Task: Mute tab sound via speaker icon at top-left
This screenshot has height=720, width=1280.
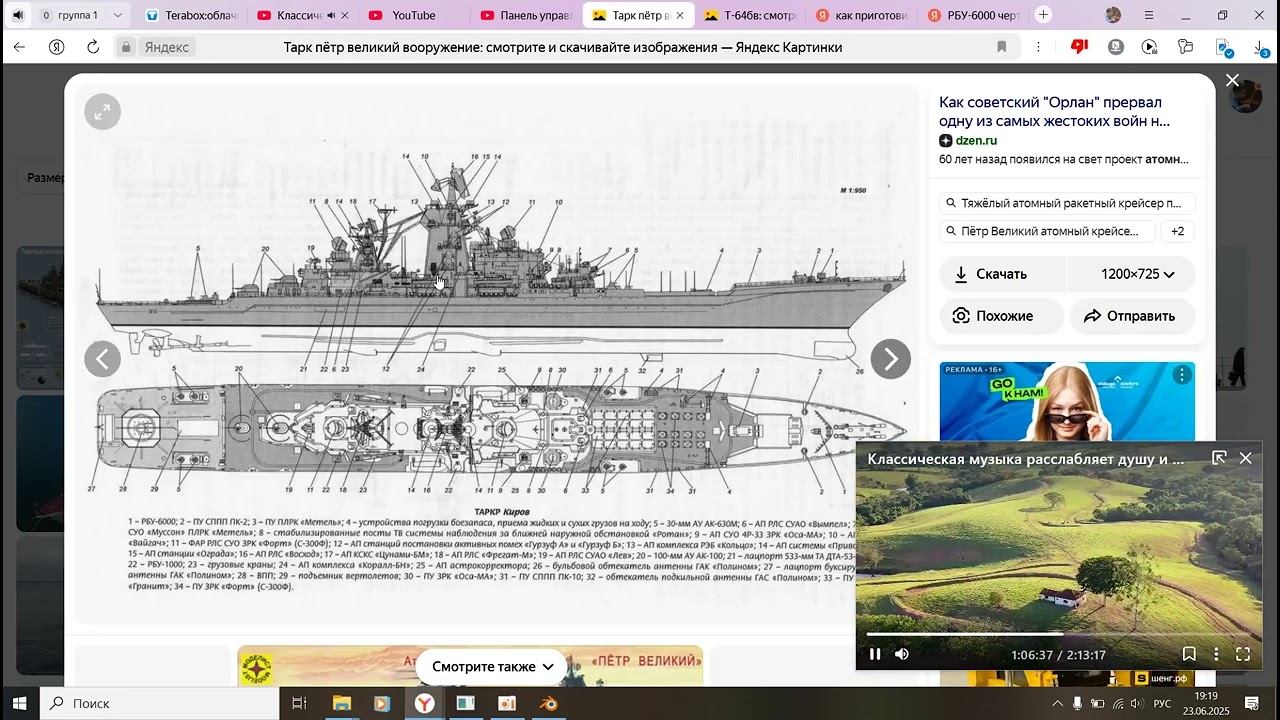Action: (18, 15)
